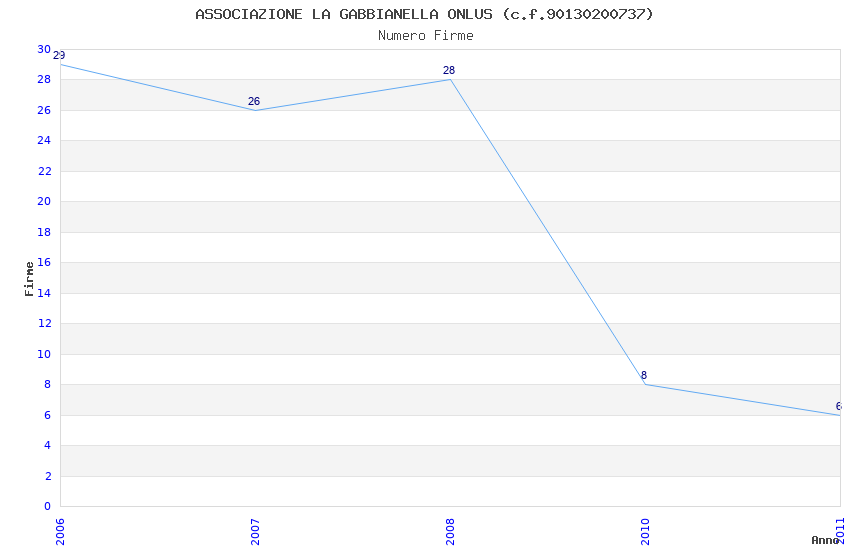Click the y-axis value 14
Image resolution: width=850 pixels, height=550 pixels.
click(x=44, y=293)
